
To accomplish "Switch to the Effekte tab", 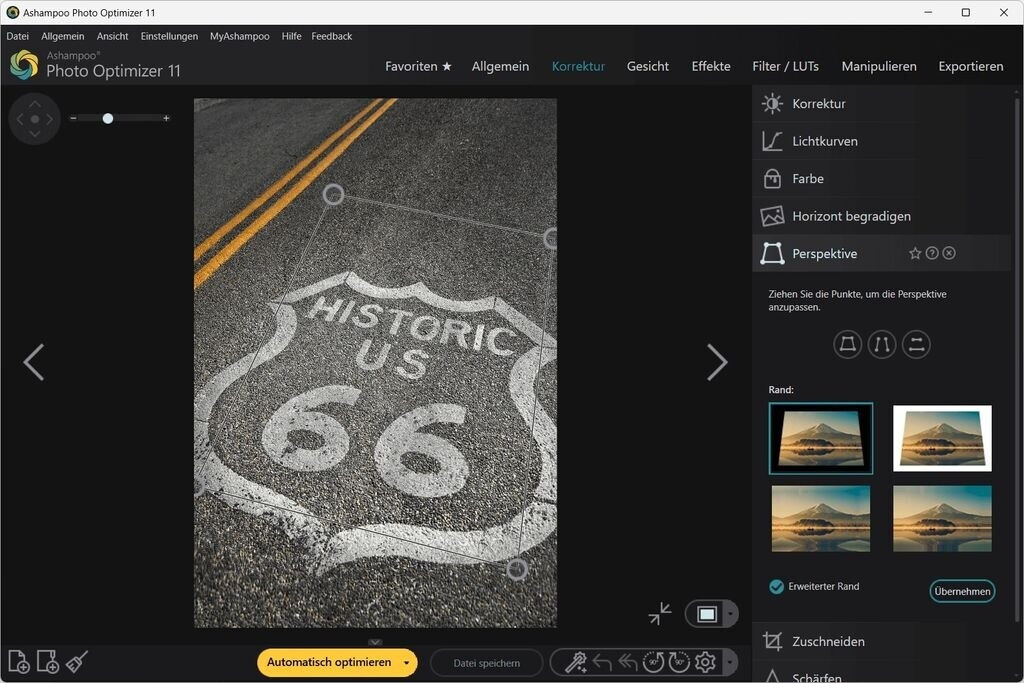I will pos(711,67).
